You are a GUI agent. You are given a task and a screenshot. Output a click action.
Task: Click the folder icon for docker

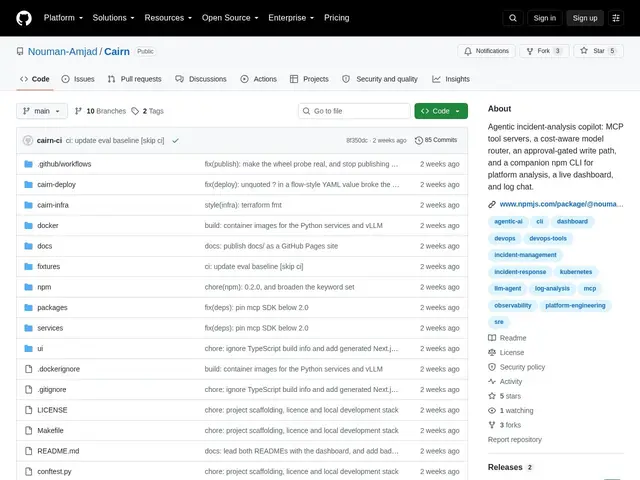pos(28,225)
